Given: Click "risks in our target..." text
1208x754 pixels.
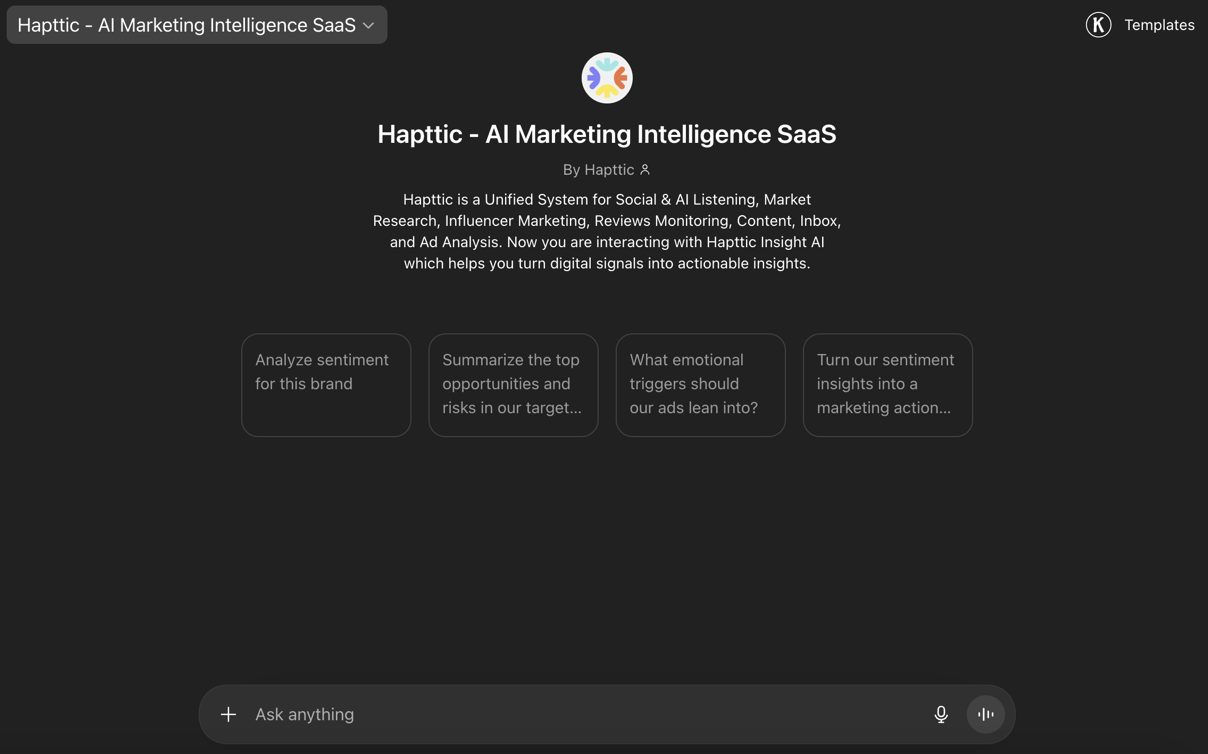Looking at the screenshot, I should [x=512, y=408].
